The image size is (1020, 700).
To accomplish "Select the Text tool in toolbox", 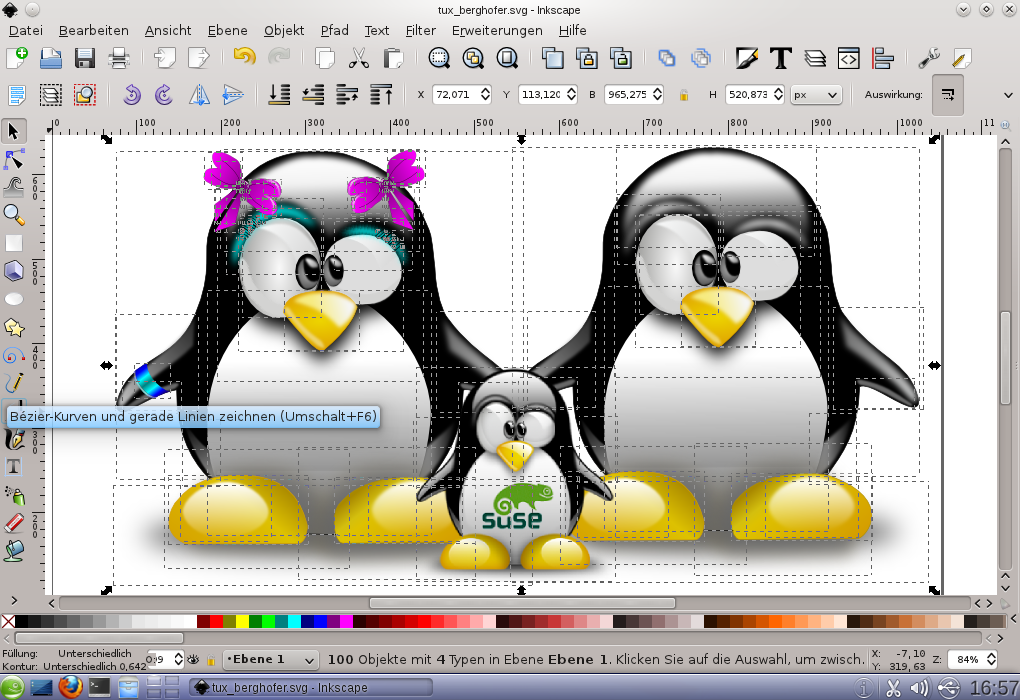I will point(14,466).
